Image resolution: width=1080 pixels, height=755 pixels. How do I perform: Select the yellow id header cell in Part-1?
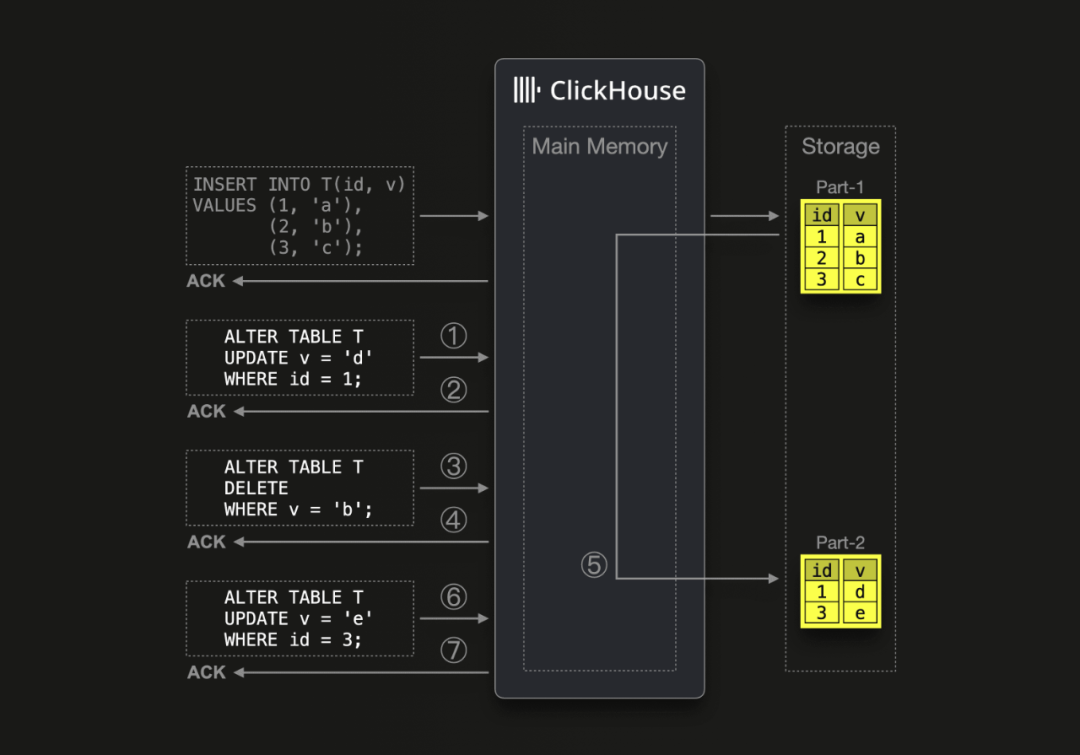click(x=821, y=214)
